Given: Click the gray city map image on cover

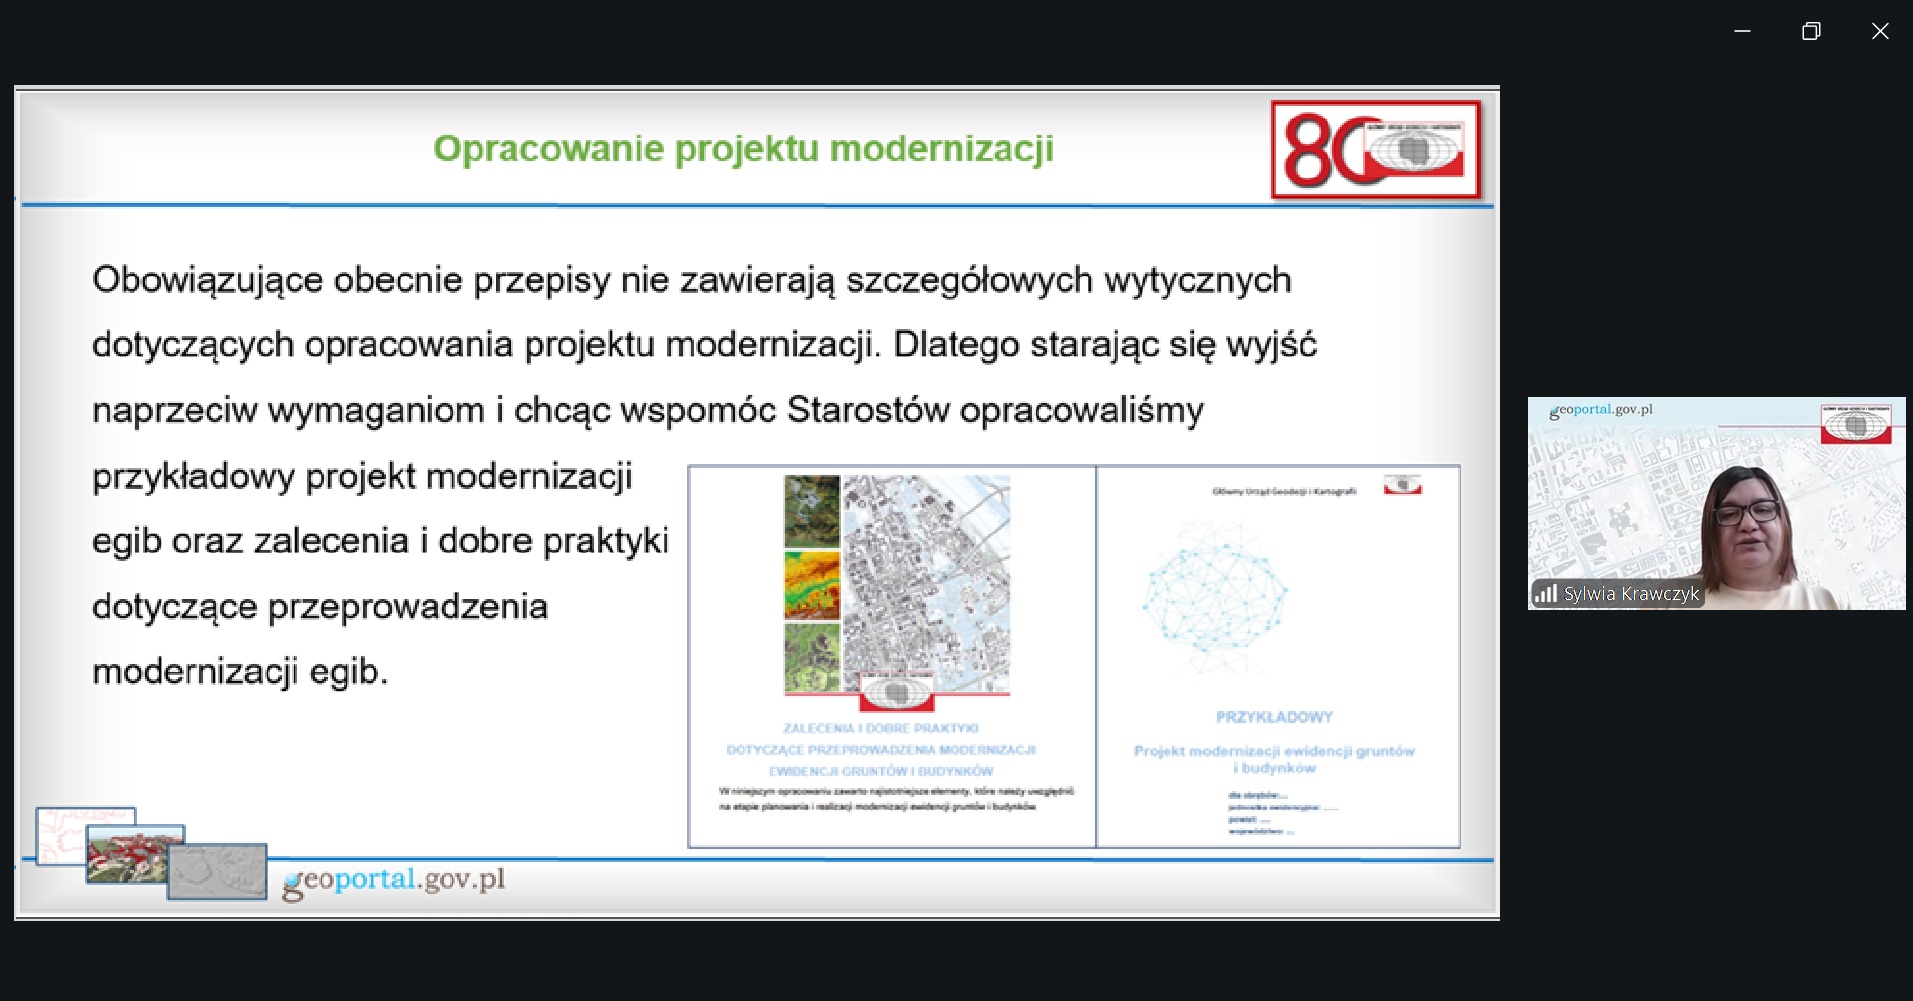Looking at the screenshot, I should (x=926, y=580).
